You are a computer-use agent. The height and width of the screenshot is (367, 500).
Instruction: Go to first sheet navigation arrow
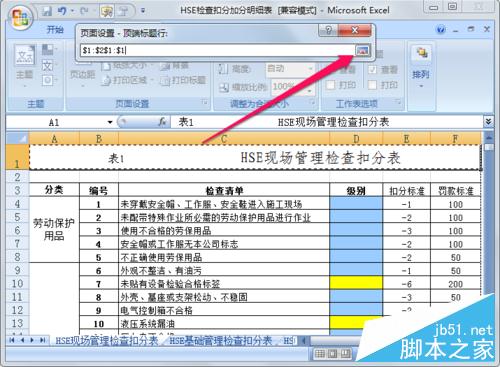coord(12,340)
